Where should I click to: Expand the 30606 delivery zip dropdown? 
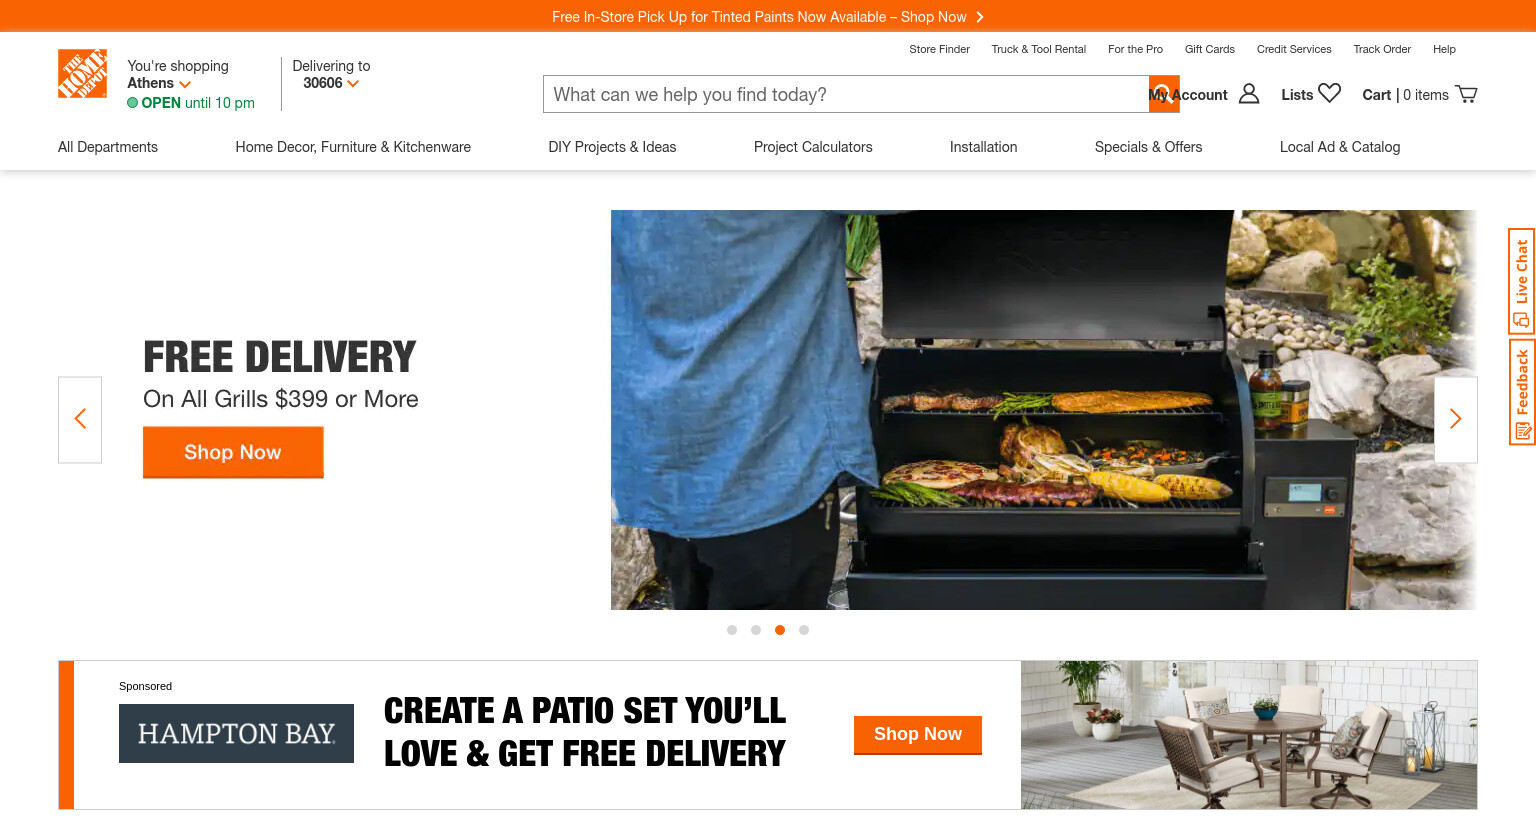pos(331,83)
